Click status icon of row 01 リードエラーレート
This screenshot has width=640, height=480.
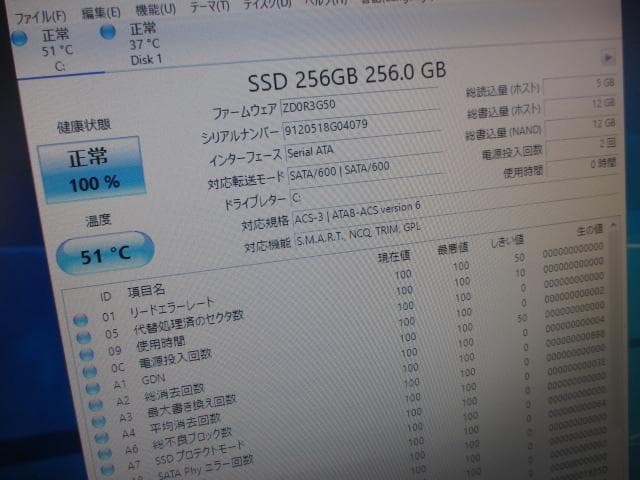coord(80,320)
